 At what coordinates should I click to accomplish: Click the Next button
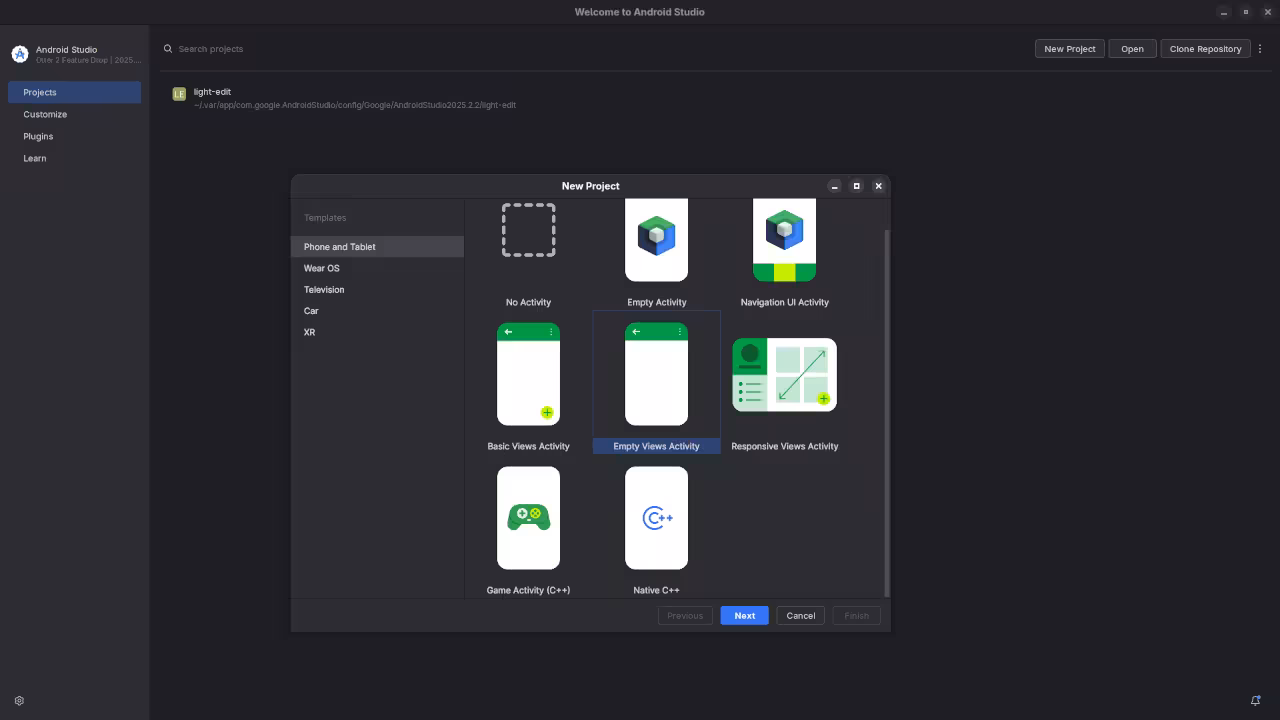click(x=744, y=615)
